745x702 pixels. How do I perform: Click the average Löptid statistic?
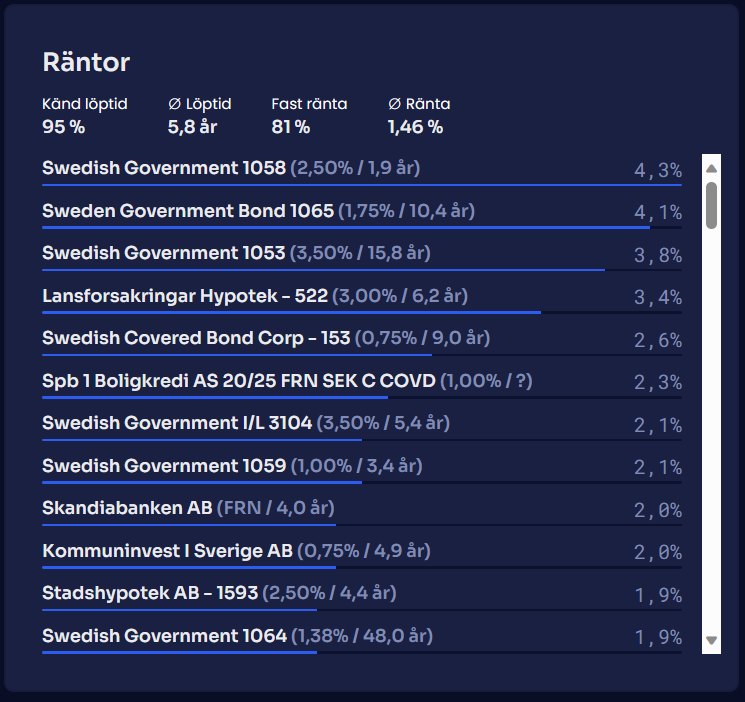click(x=199, y=115)
